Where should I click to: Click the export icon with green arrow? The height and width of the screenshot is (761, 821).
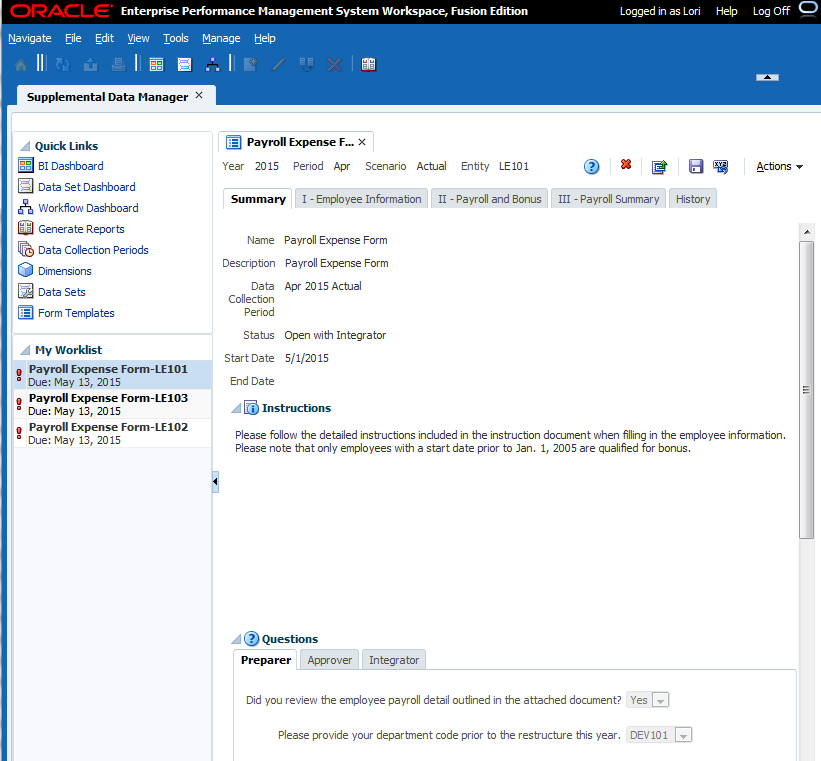tap(659, 167)
